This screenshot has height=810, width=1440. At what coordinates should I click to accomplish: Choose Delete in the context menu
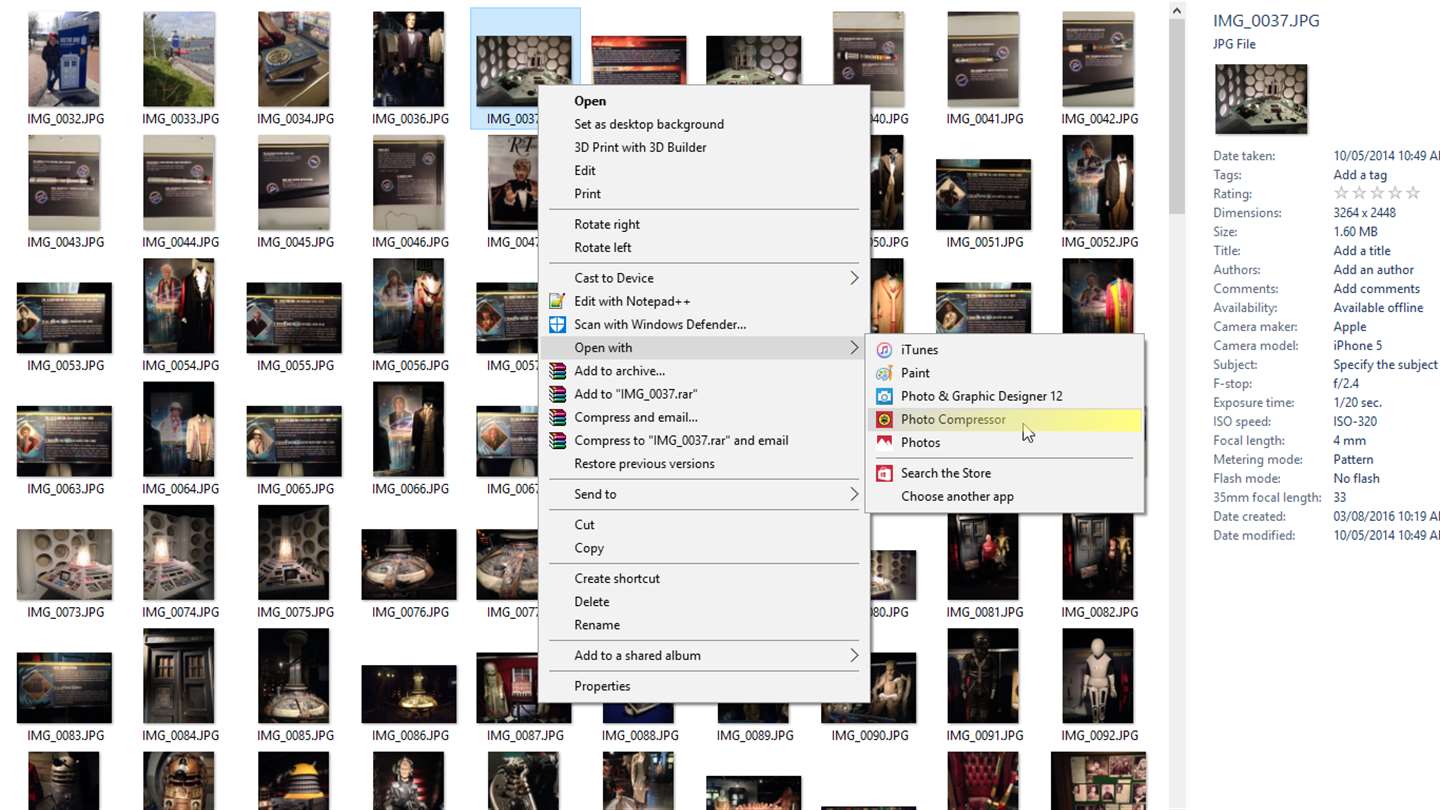pyautogui.click(x=592, y=602)
